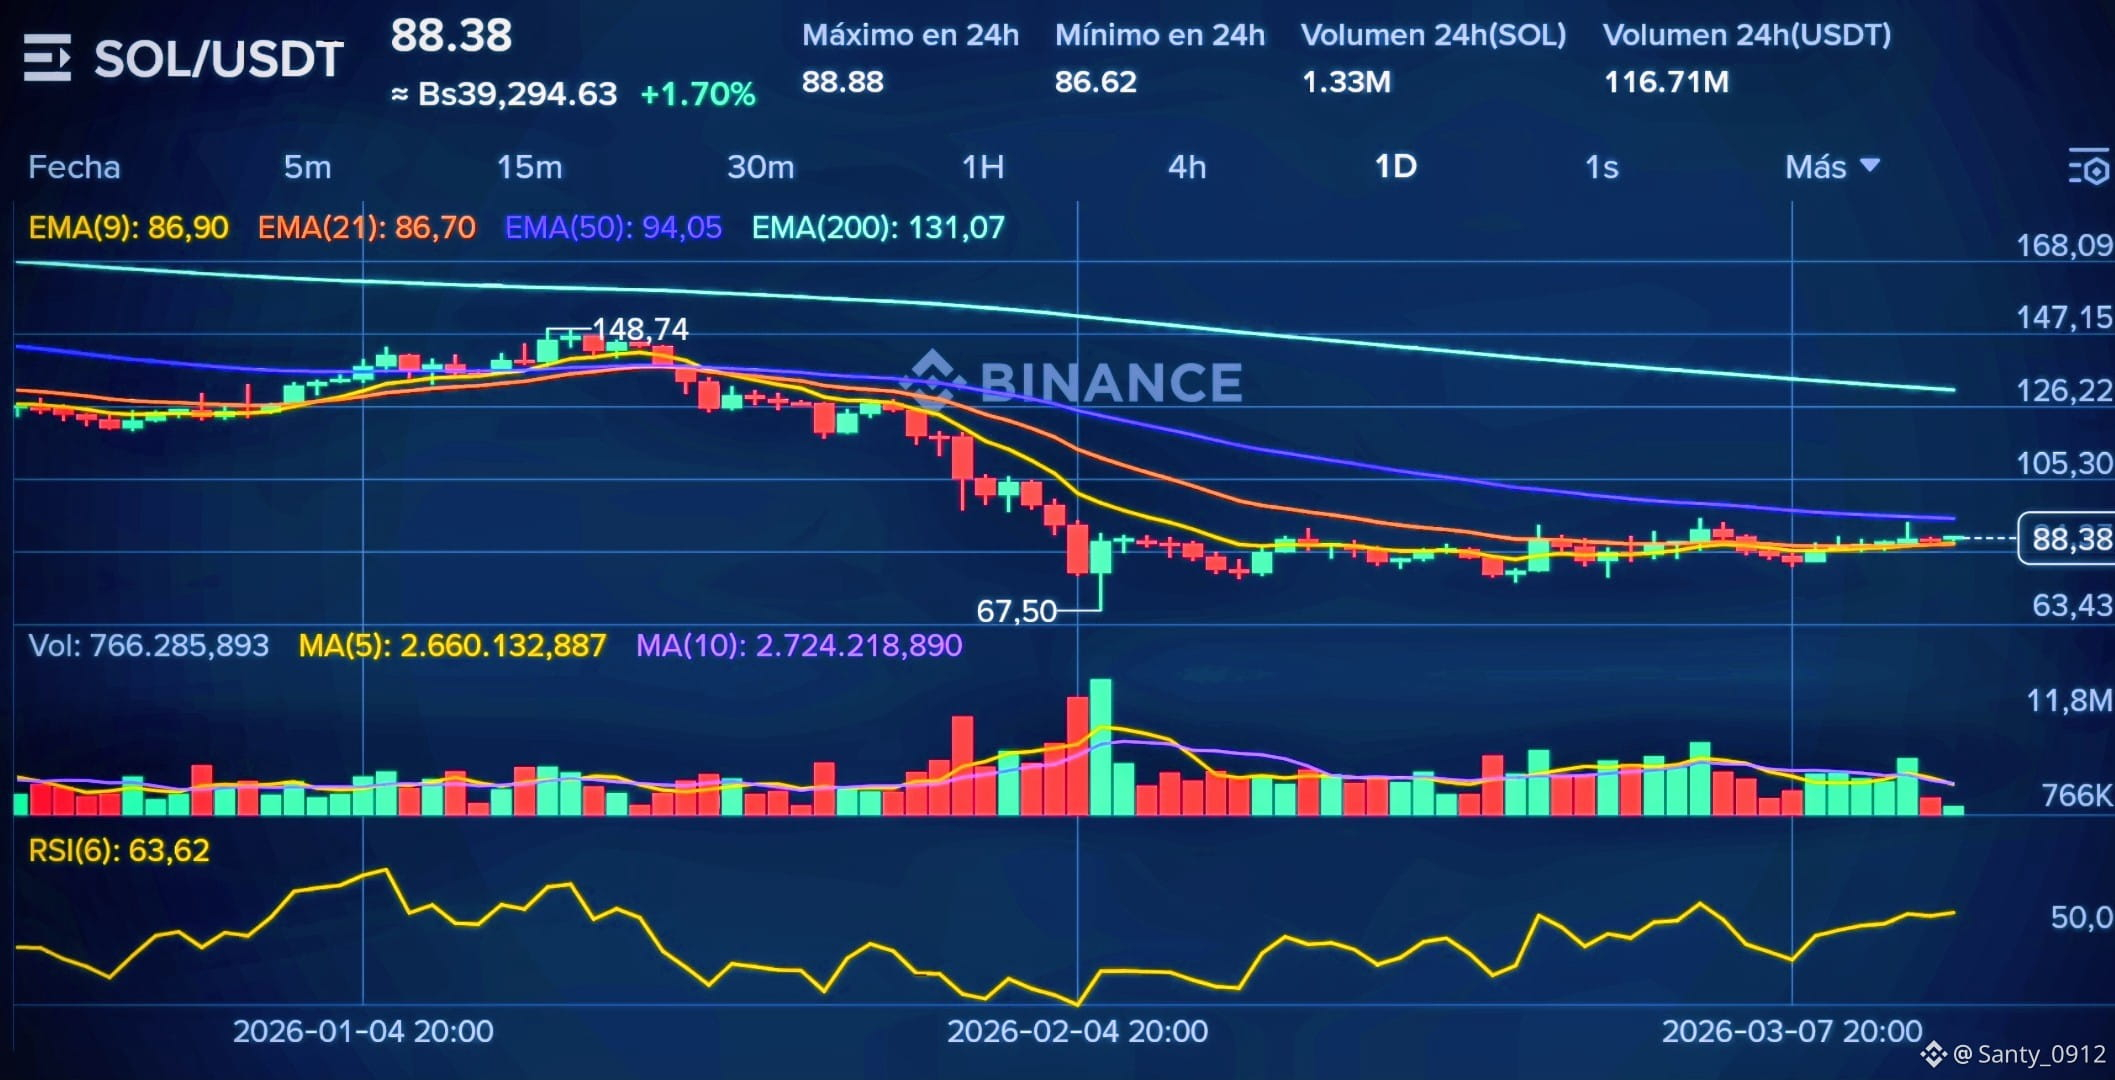This screenshot has width=2115, height=1080.
Task: Switch to the 4h timeframe
Action: coord(1187,167)
